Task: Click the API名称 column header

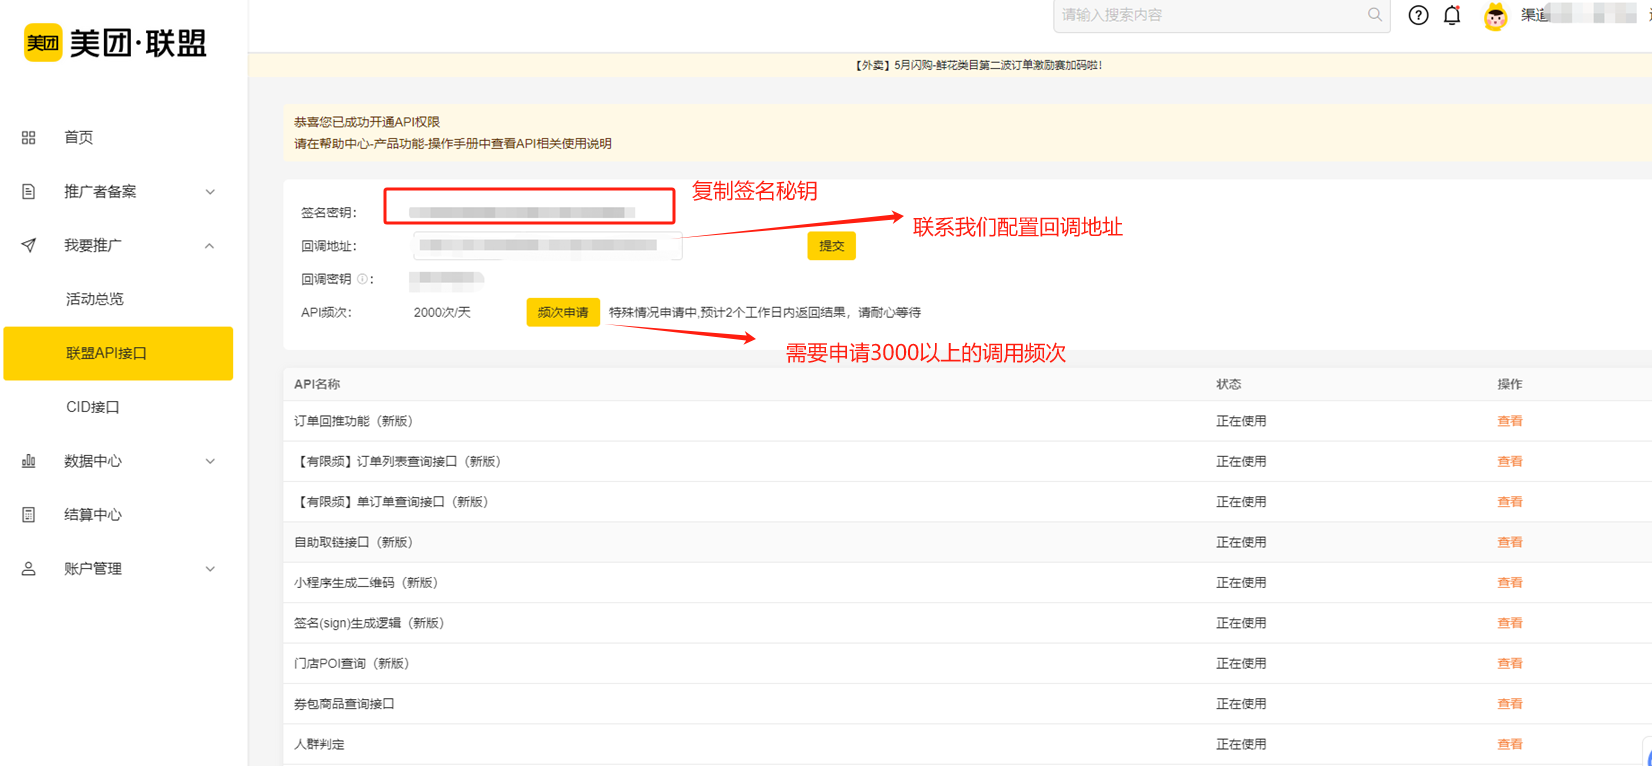Action: 317,384
